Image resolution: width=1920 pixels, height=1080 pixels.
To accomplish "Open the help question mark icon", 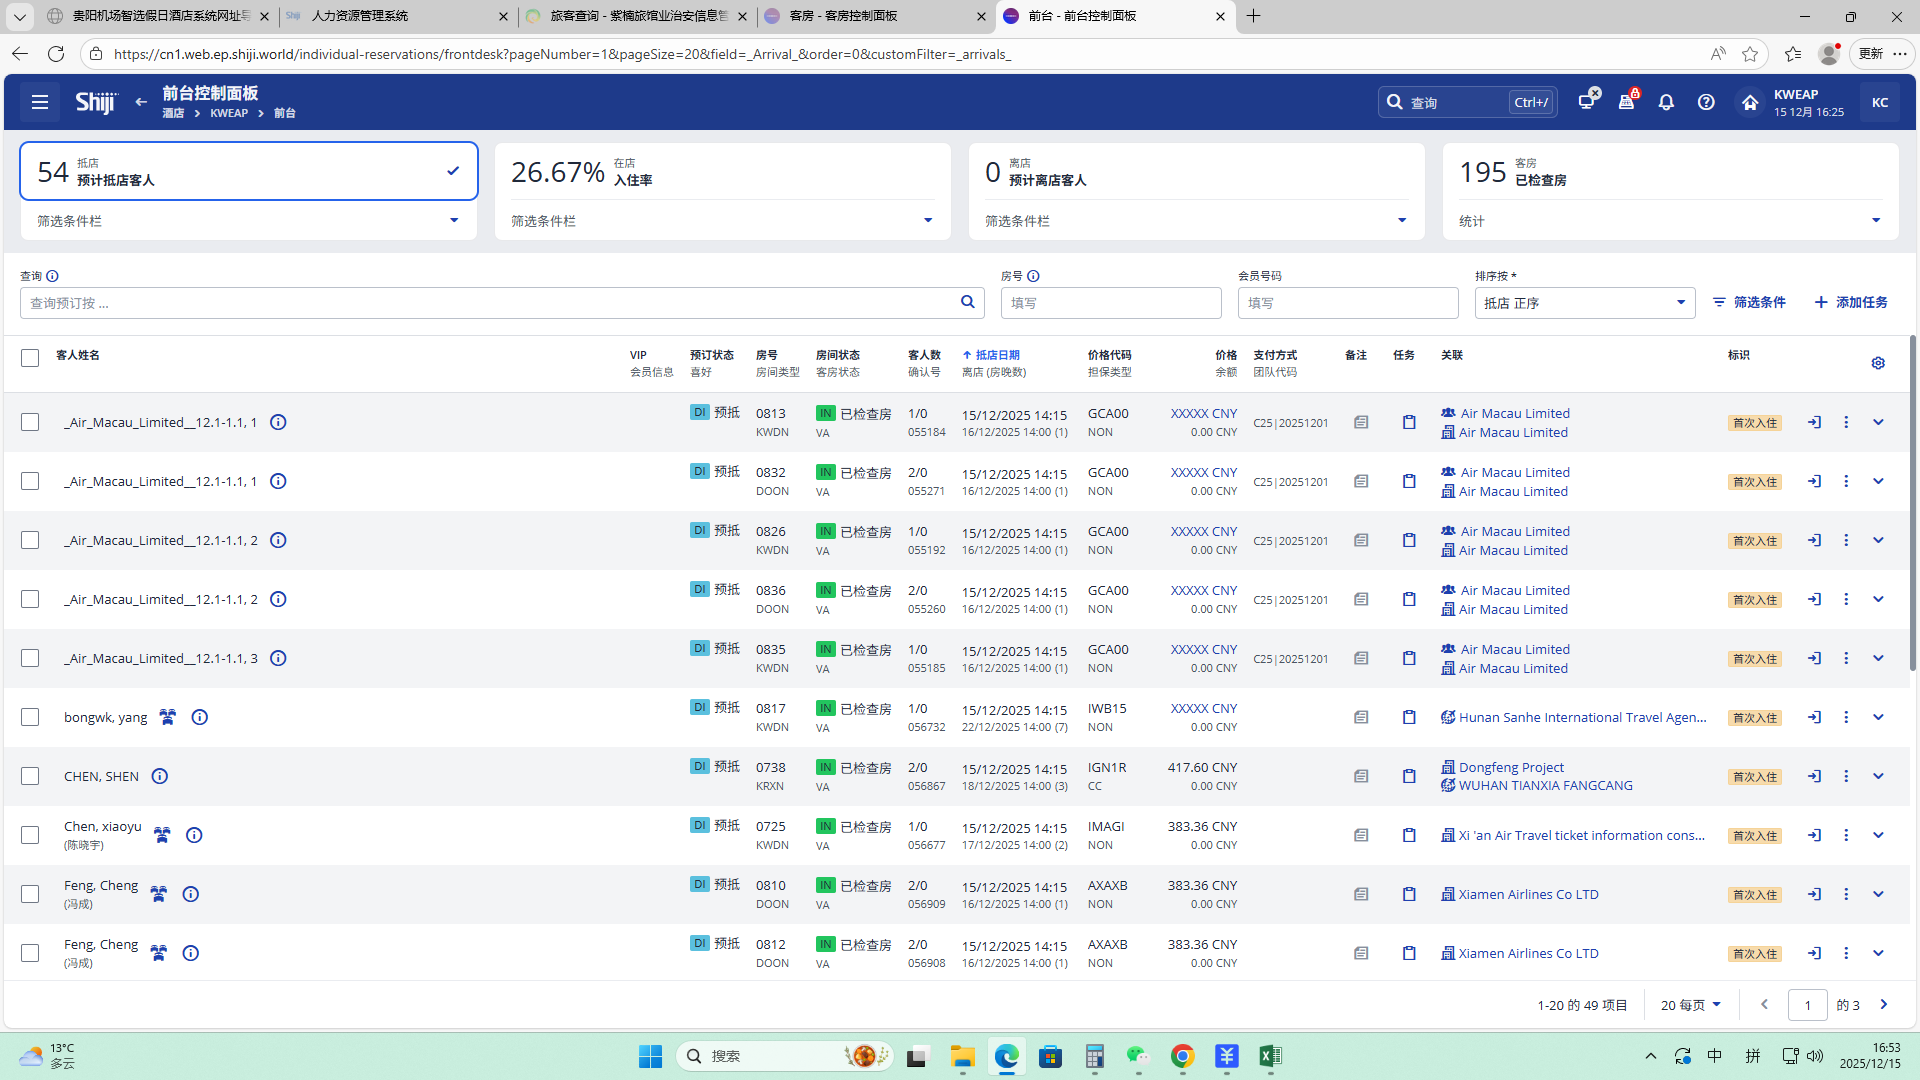I will point(1706,102).
